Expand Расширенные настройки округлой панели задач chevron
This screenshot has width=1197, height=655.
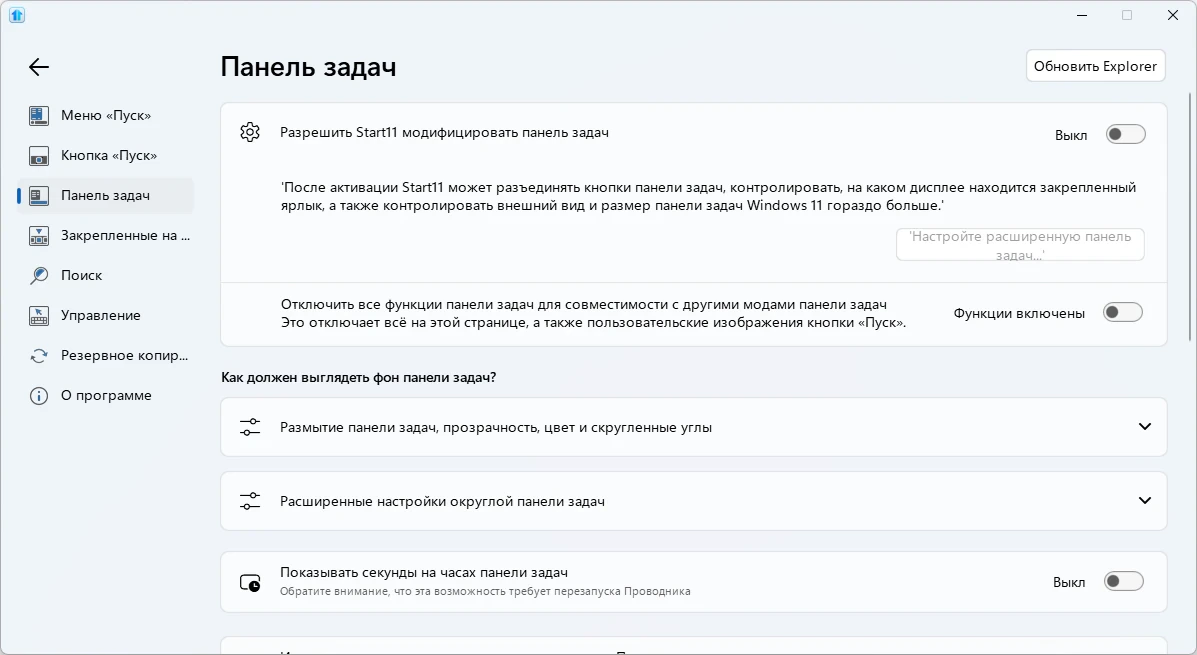[x=1144, y=501]
